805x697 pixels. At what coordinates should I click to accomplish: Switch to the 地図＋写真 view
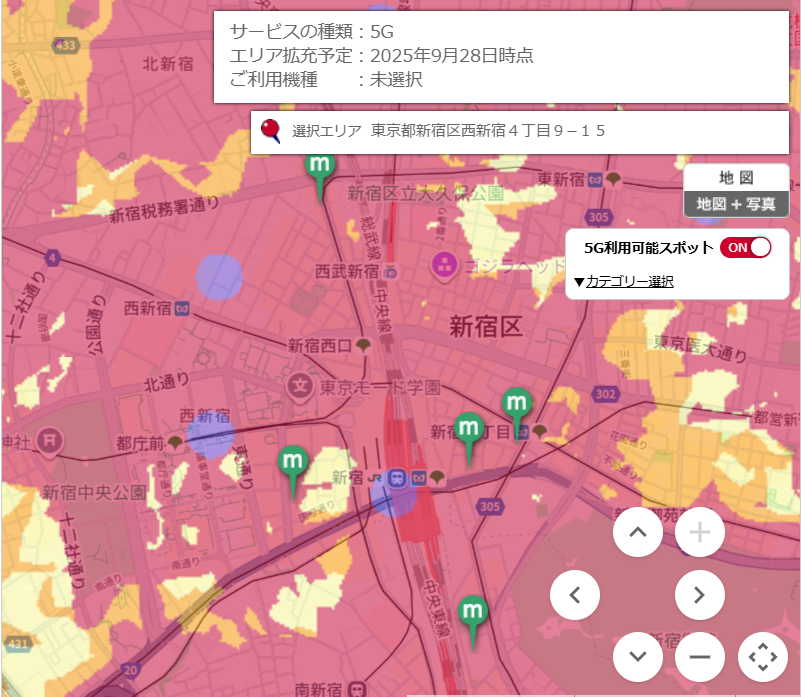pyautogui.click(x=736, y=203)
